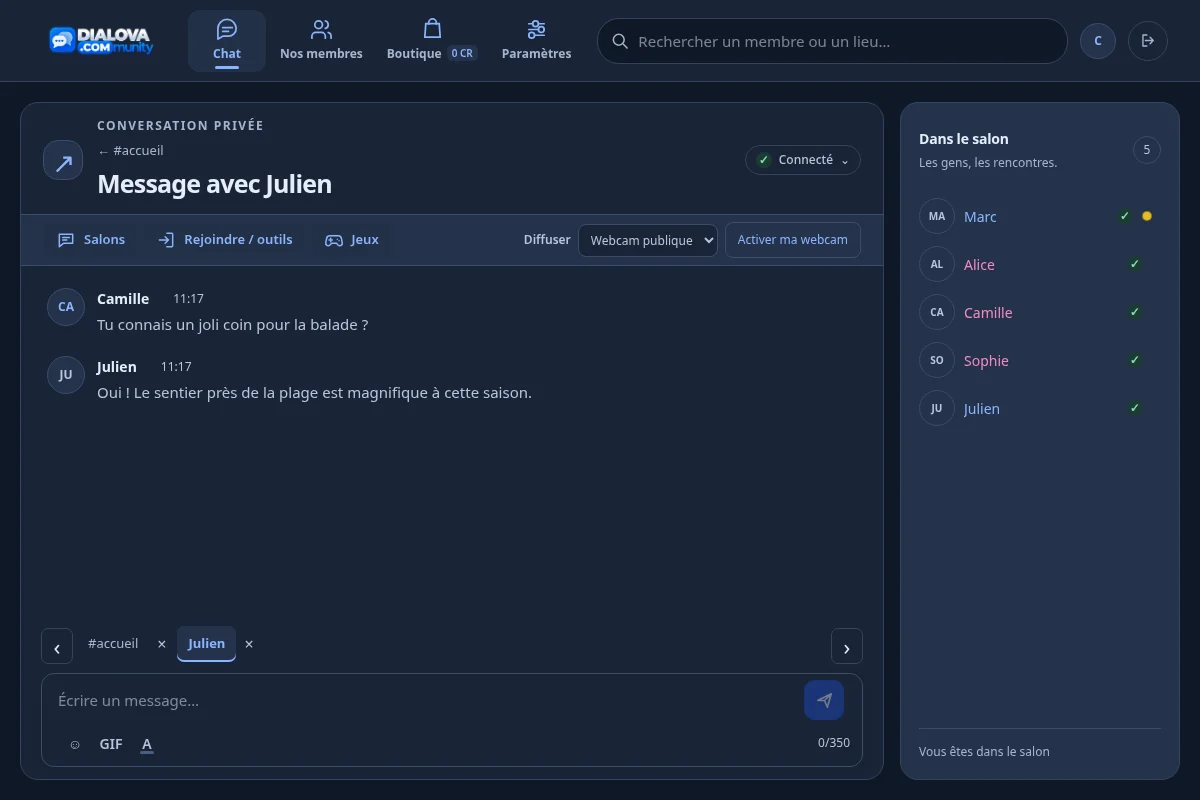Send message with paper plane button
1200x800 pixels.
824,700
